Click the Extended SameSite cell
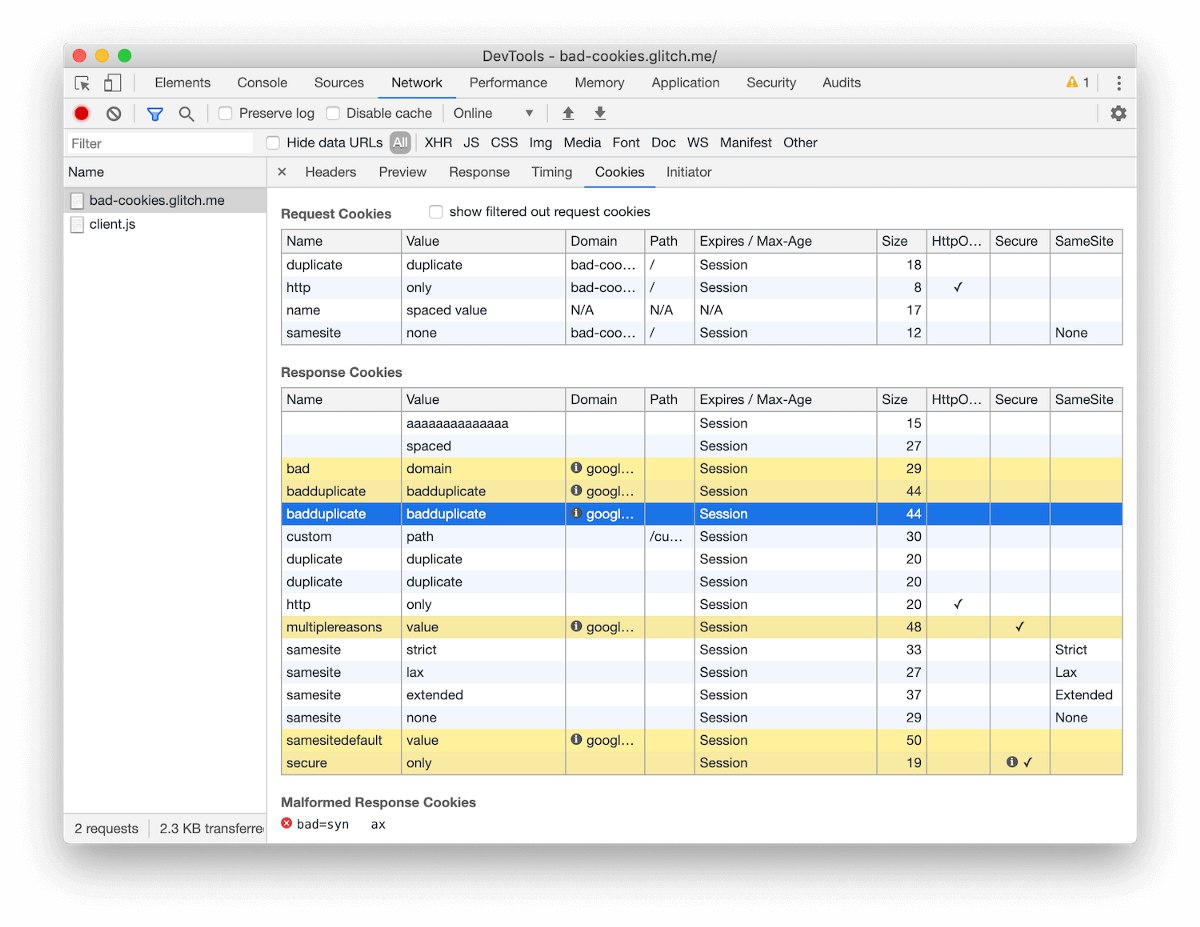 coord(1084,695)
